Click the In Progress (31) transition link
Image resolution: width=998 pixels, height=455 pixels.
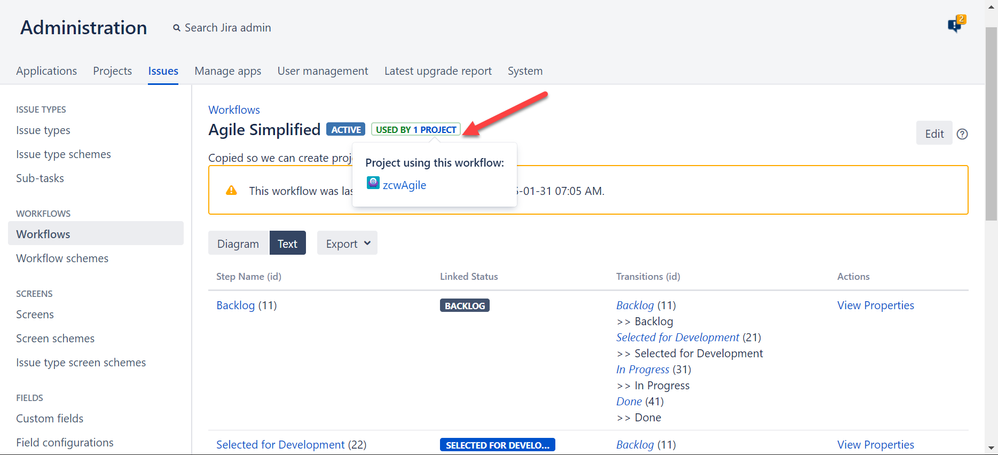coord(643,370)
